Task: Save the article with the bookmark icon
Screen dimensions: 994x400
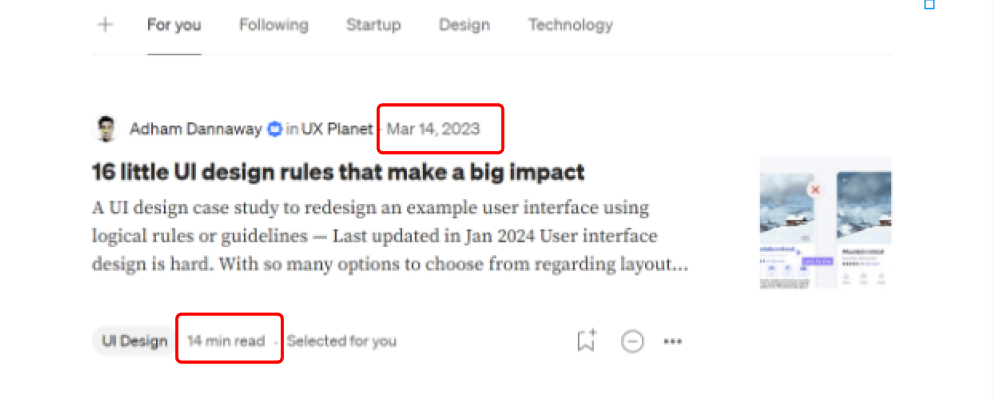Action: coord(586,340)
